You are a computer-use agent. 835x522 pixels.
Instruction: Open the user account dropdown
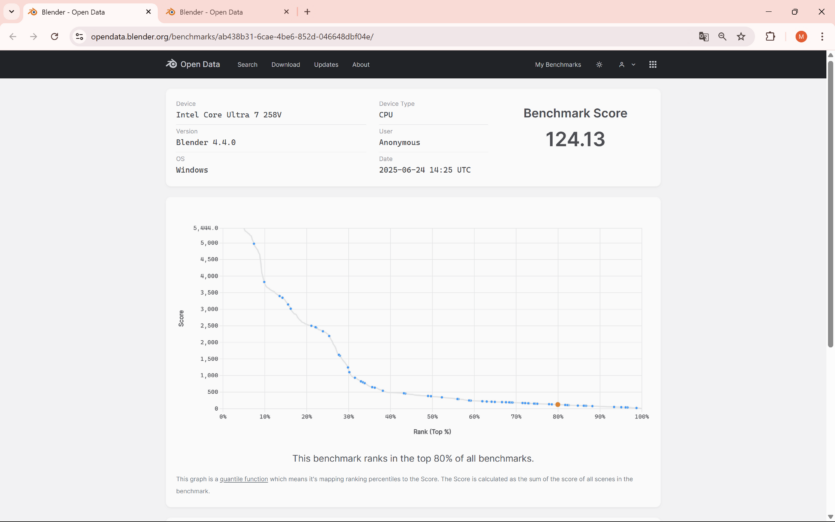tap(627, 64)
